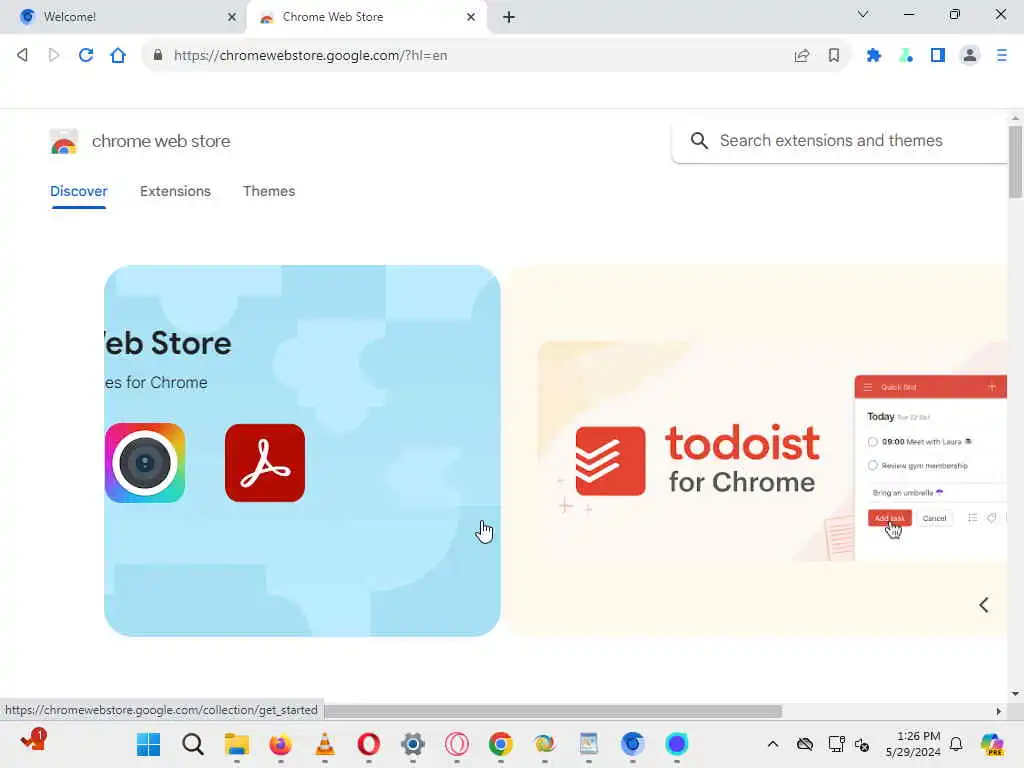
Task: Select the Chrome Web Store browser tab
Action: coord(366,17)
